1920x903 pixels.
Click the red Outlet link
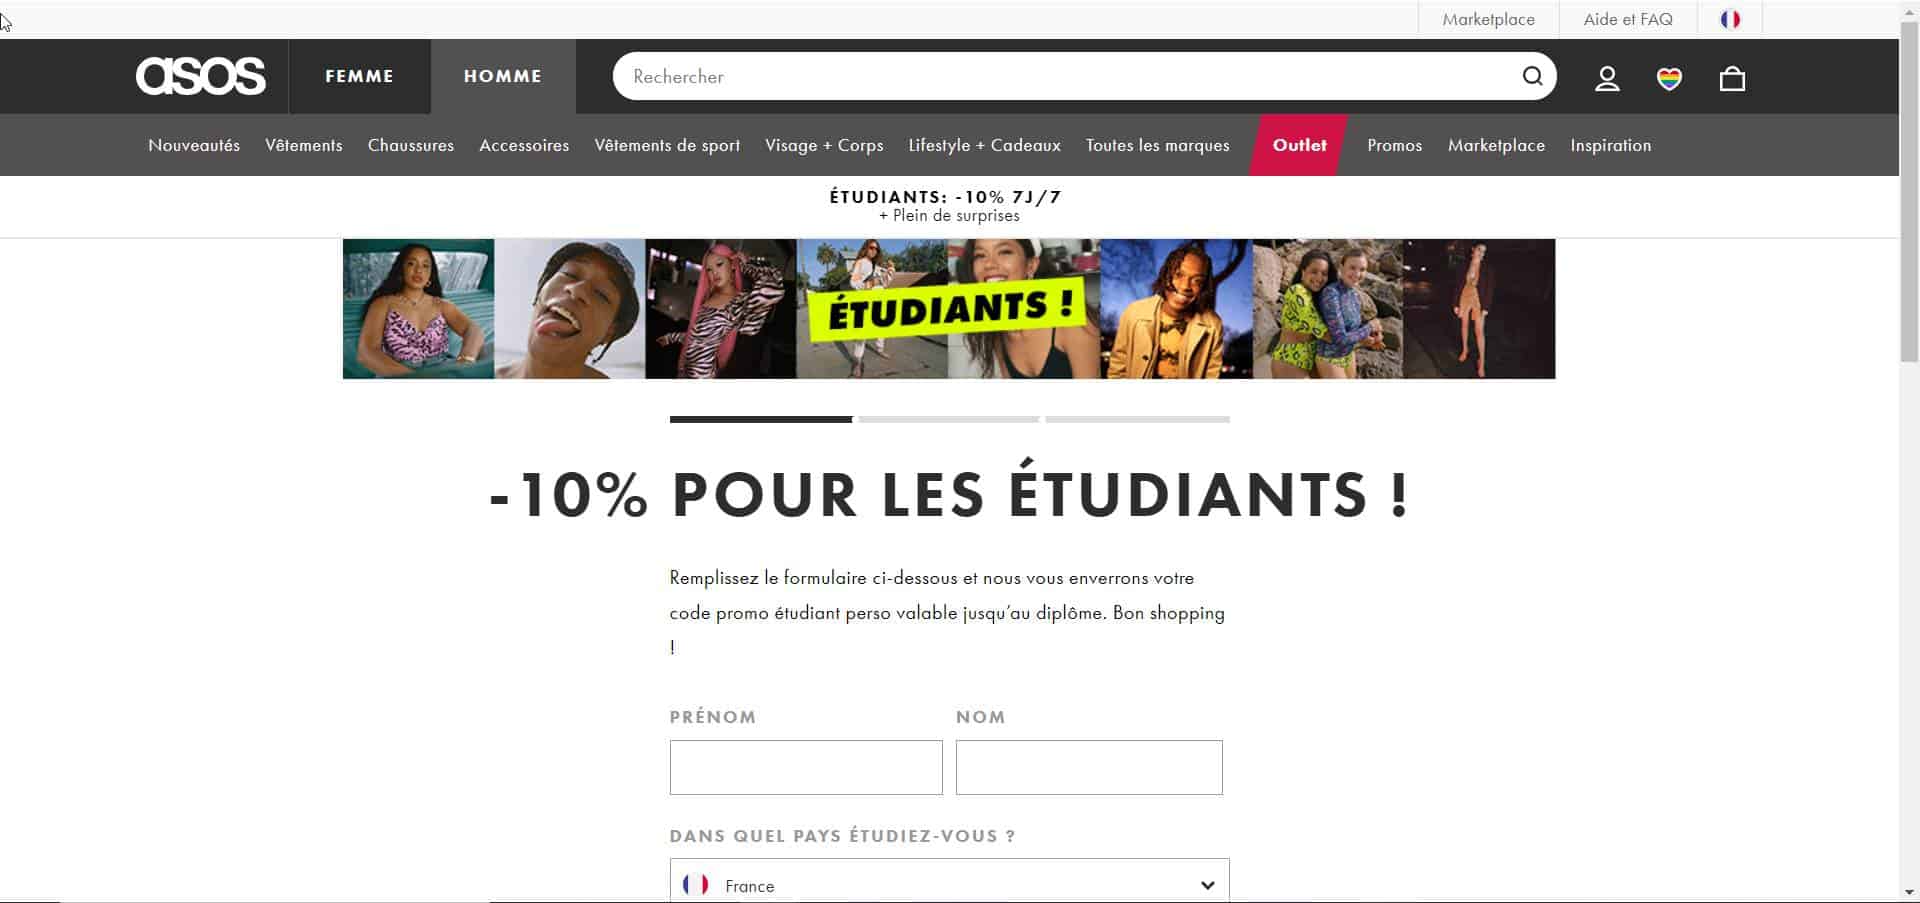1299,145
